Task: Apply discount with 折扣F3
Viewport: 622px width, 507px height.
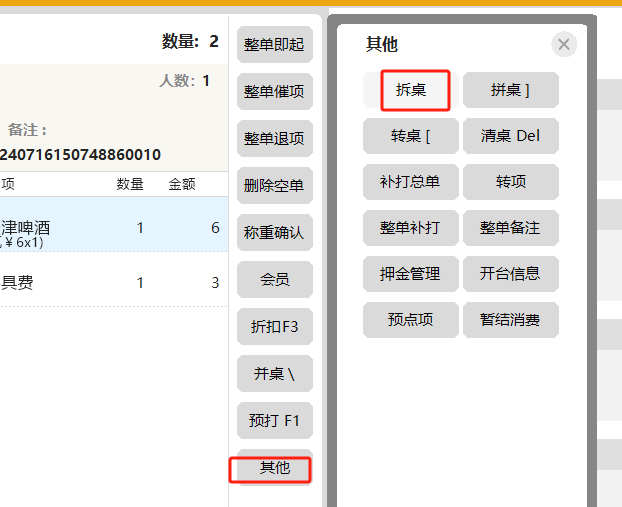Action: [274, 326]
